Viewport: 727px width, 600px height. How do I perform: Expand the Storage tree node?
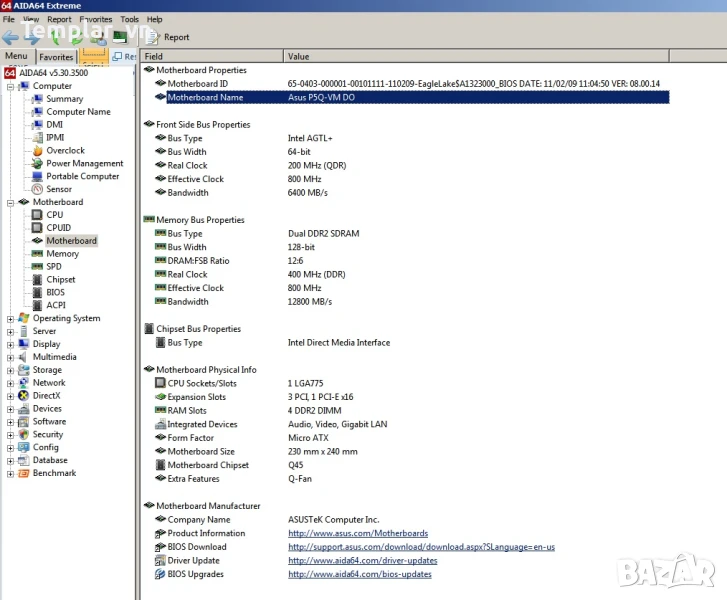coord(11,370)
